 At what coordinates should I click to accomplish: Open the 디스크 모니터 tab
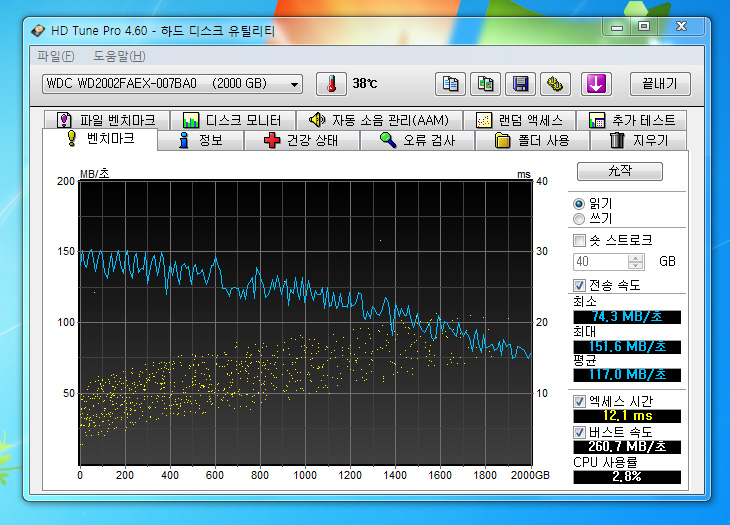[232, 120]
